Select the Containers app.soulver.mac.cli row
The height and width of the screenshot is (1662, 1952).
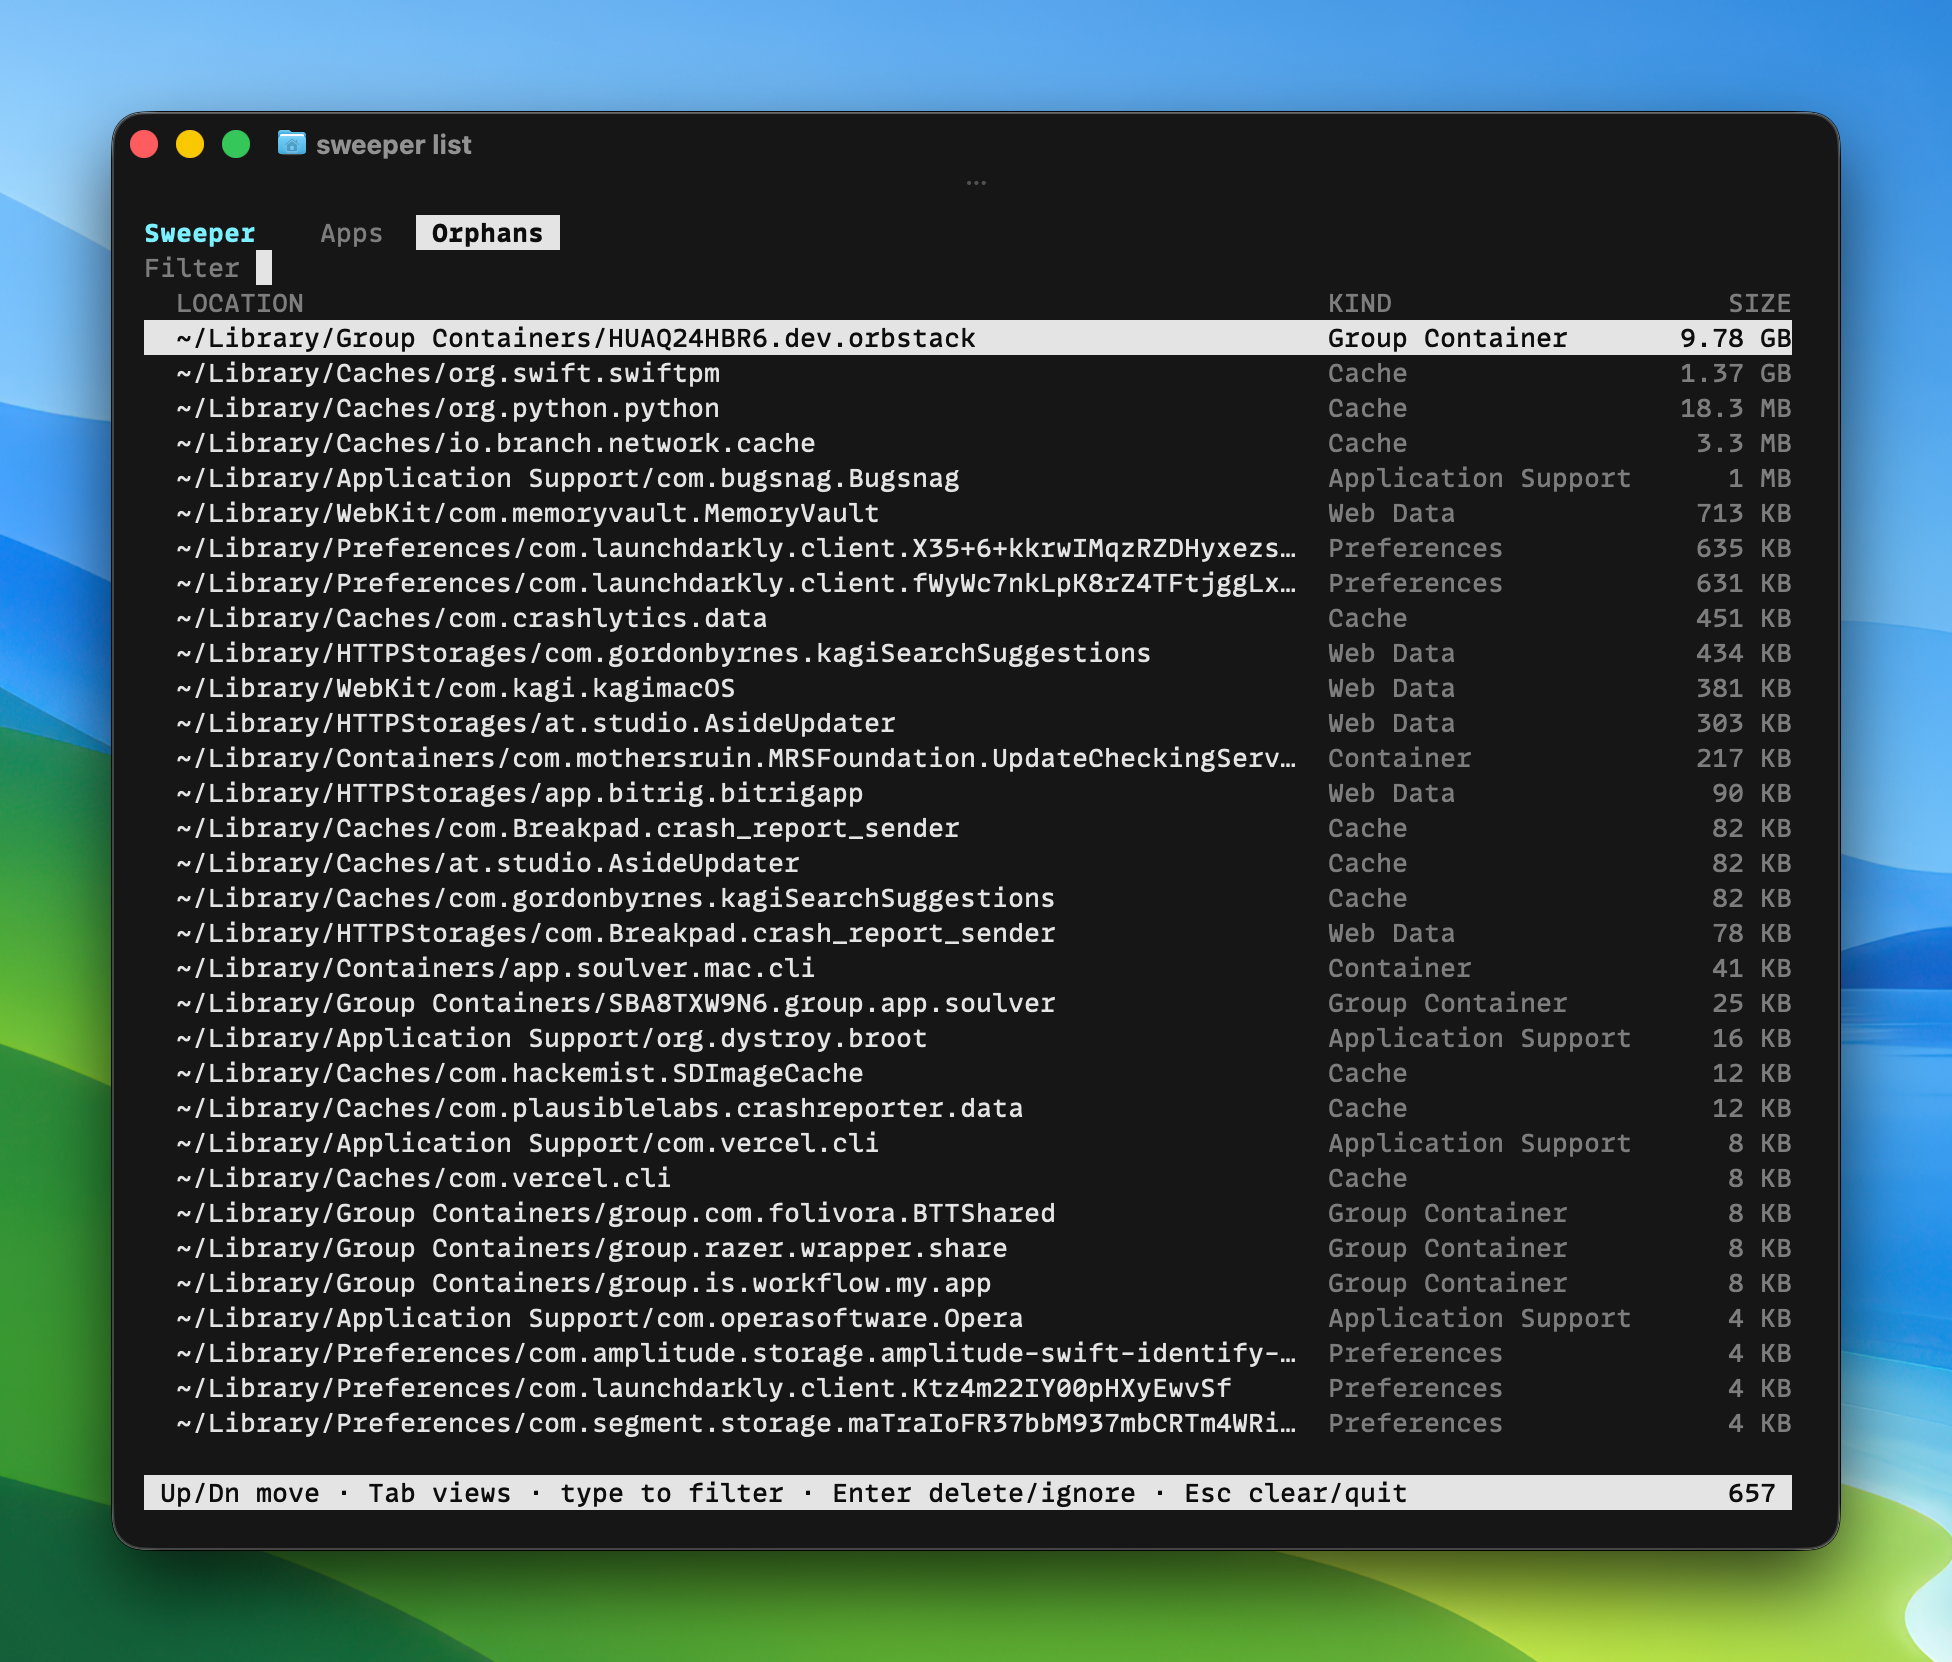tap(968, 968)
